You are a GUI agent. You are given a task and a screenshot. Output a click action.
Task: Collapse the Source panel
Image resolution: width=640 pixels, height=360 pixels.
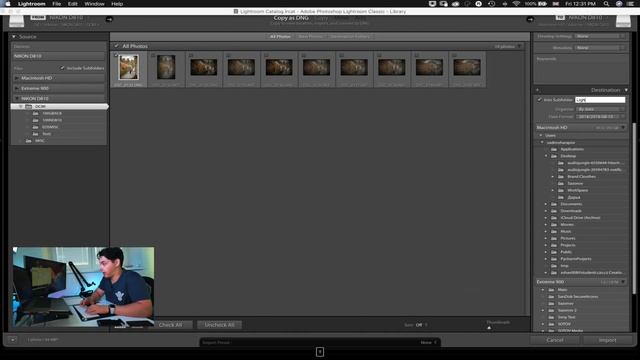[13, 37]
